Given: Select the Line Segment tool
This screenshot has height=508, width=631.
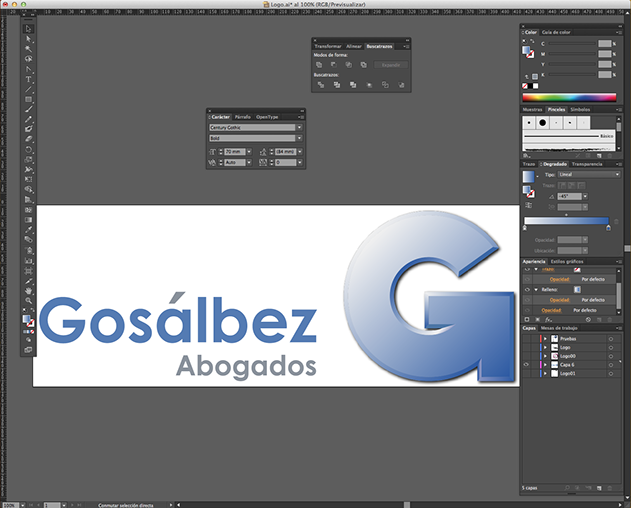Looking at the screenshot, I should 28,89.
